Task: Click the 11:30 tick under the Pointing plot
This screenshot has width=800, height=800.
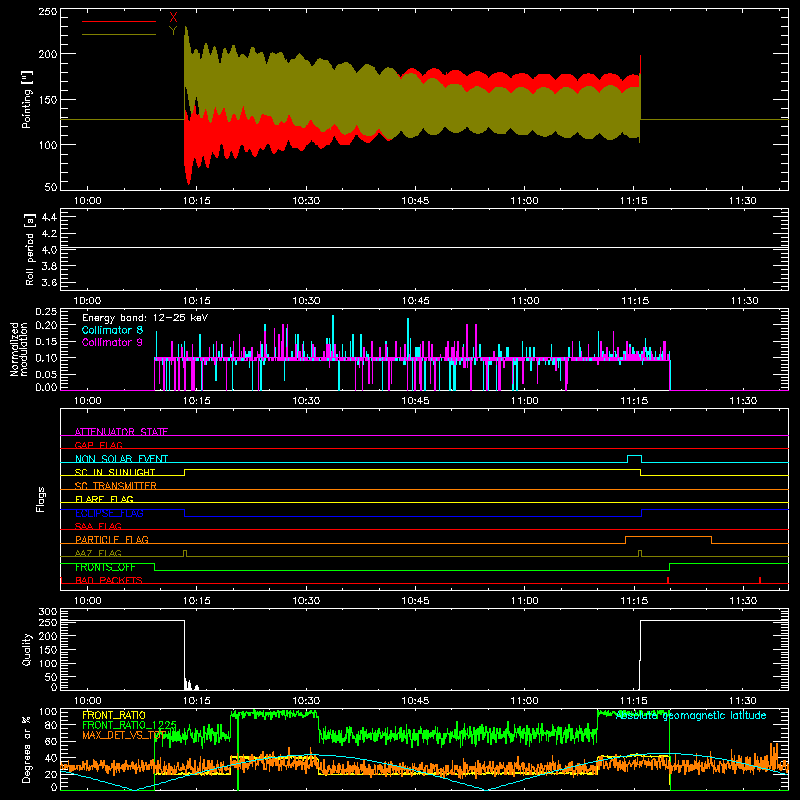Action: point(743,201)
